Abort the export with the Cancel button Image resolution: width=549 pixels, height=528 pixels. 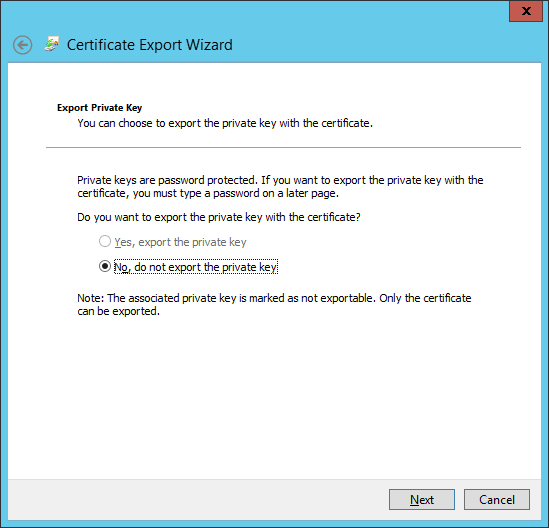496,499
